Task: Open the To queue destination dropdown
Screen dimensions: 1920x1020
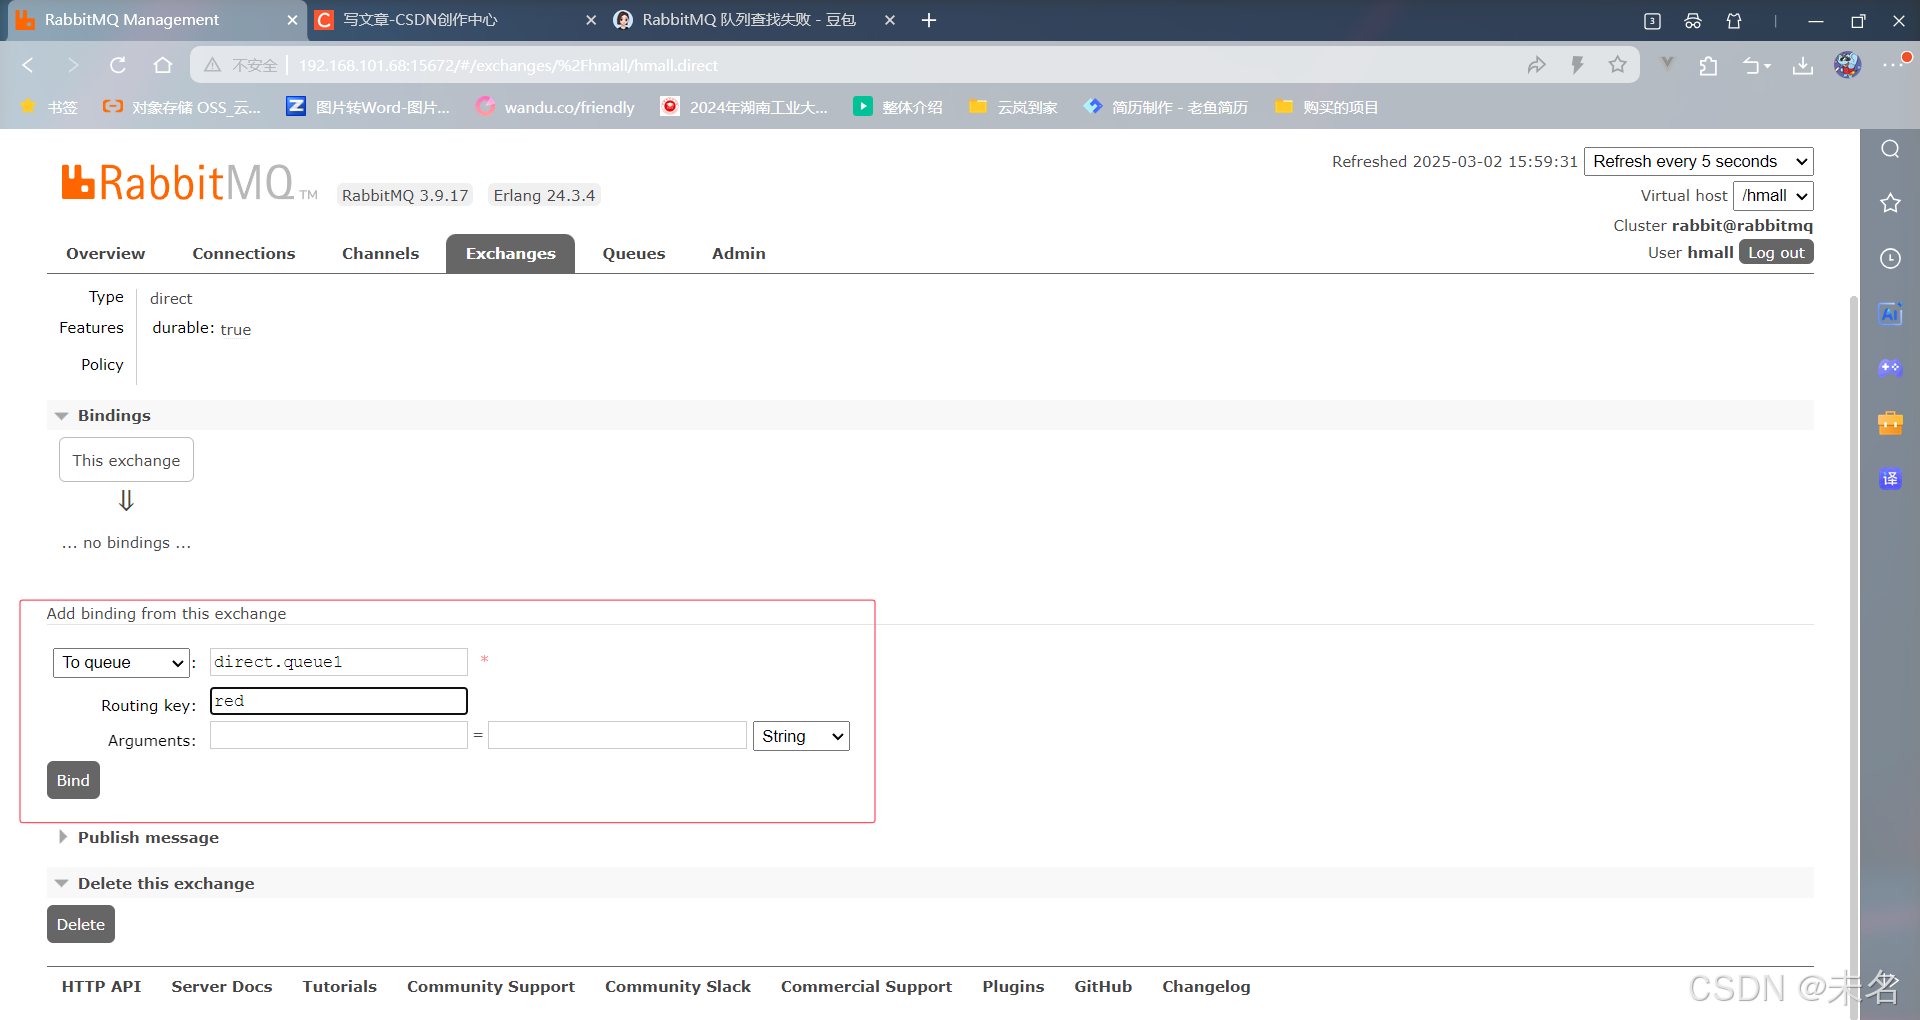Action: 121,662
